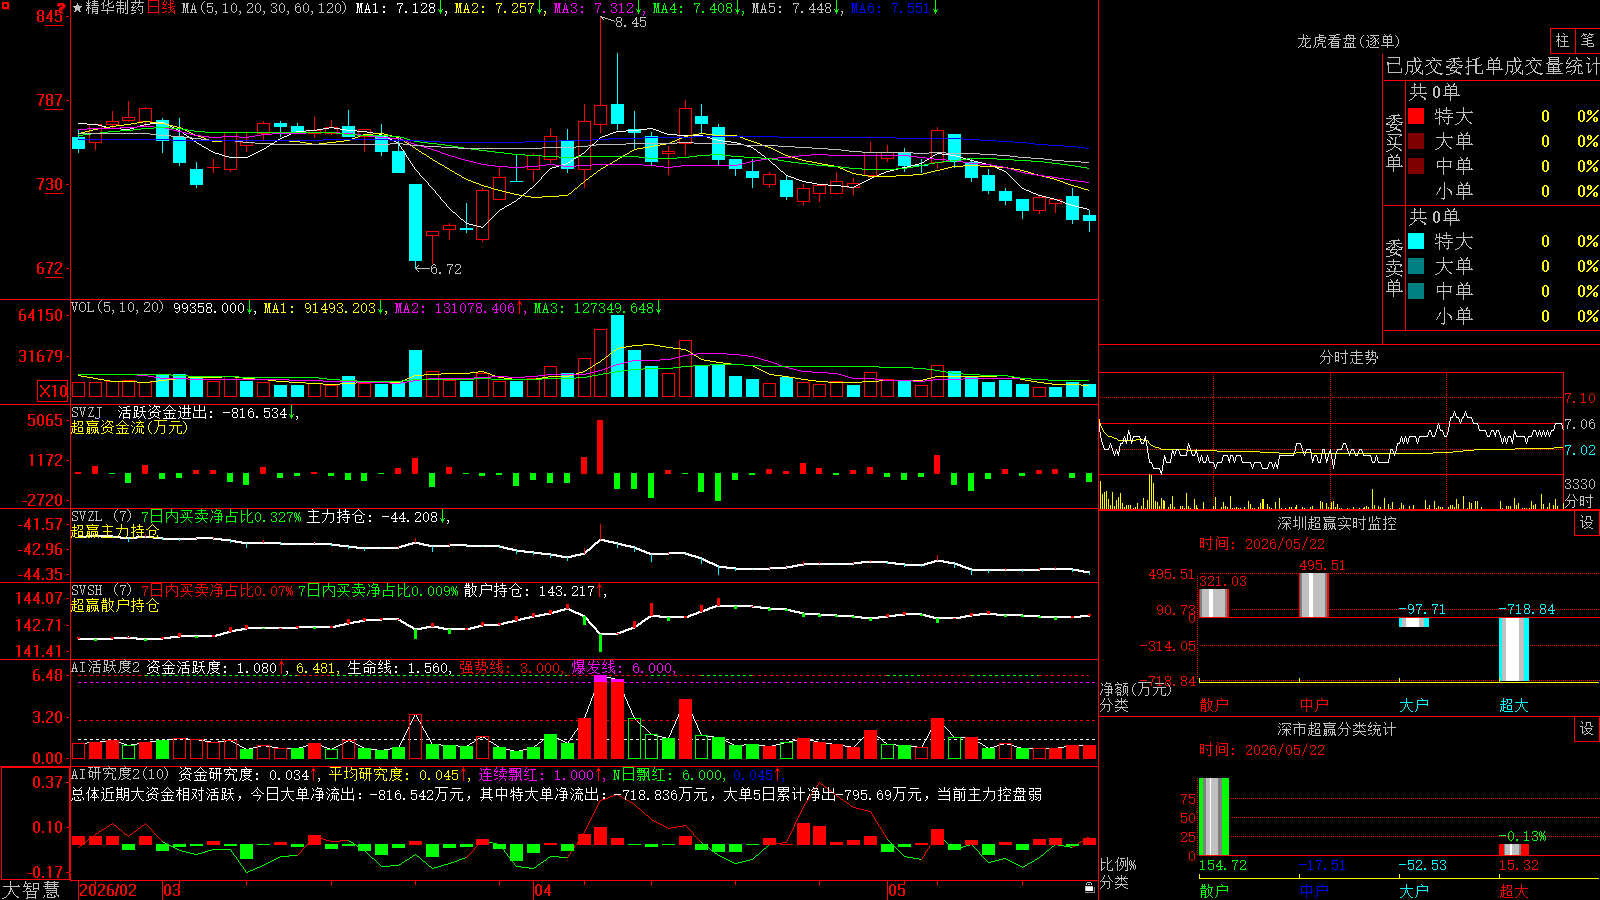1600x900 pixels.
Task: Click the 04 month marker on timeline
Action: [543, 890]
